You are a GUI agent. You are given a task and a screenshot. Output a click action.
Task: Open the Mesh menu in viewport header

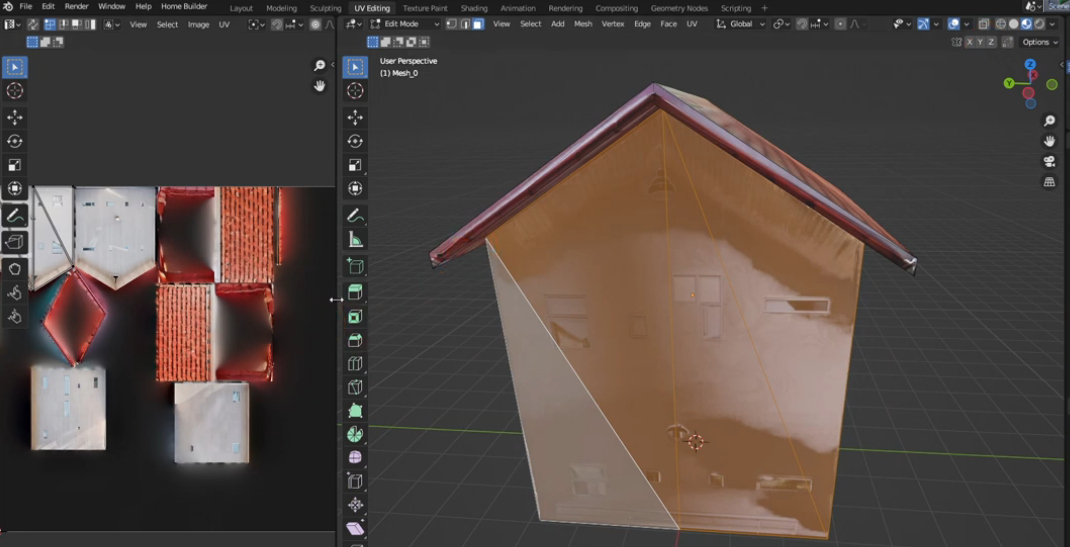583,24
